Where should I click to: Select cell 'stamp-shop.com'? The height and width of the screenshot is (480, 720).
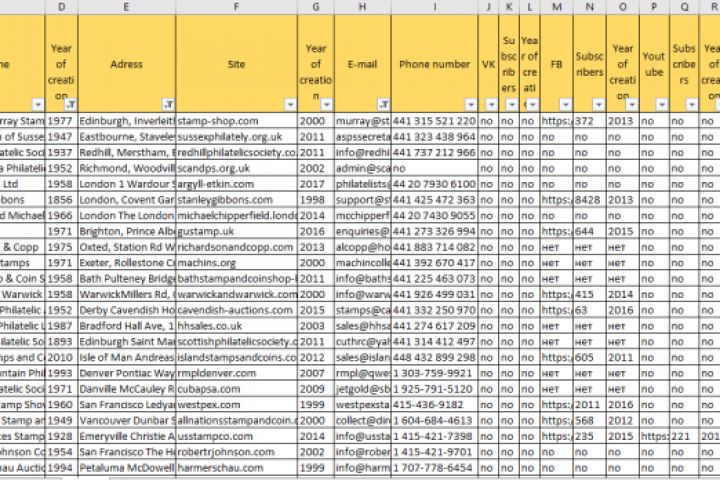(236, 121)
